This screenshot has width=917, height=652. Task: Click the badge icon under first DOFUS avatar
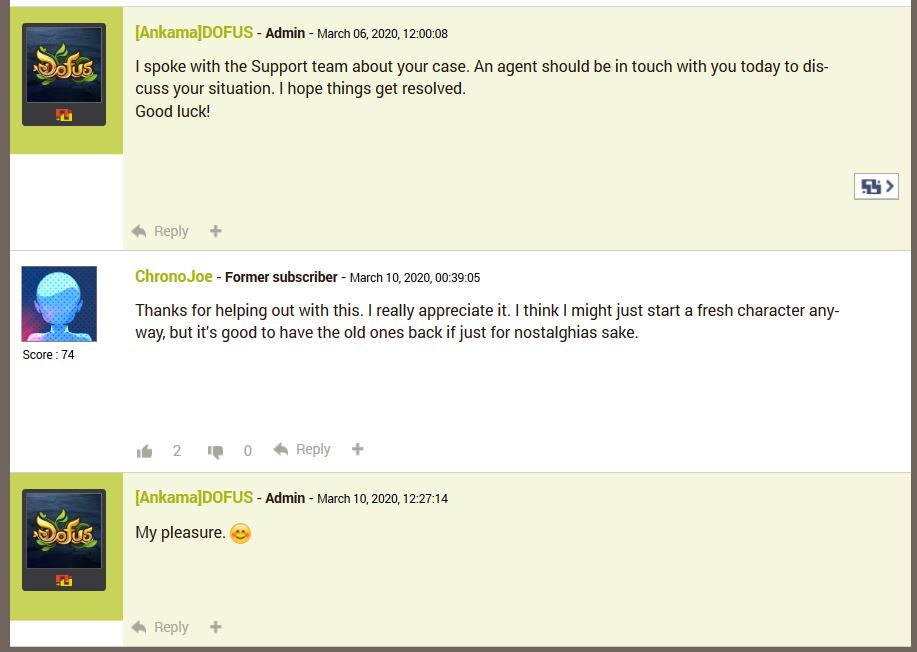(64, 115)
